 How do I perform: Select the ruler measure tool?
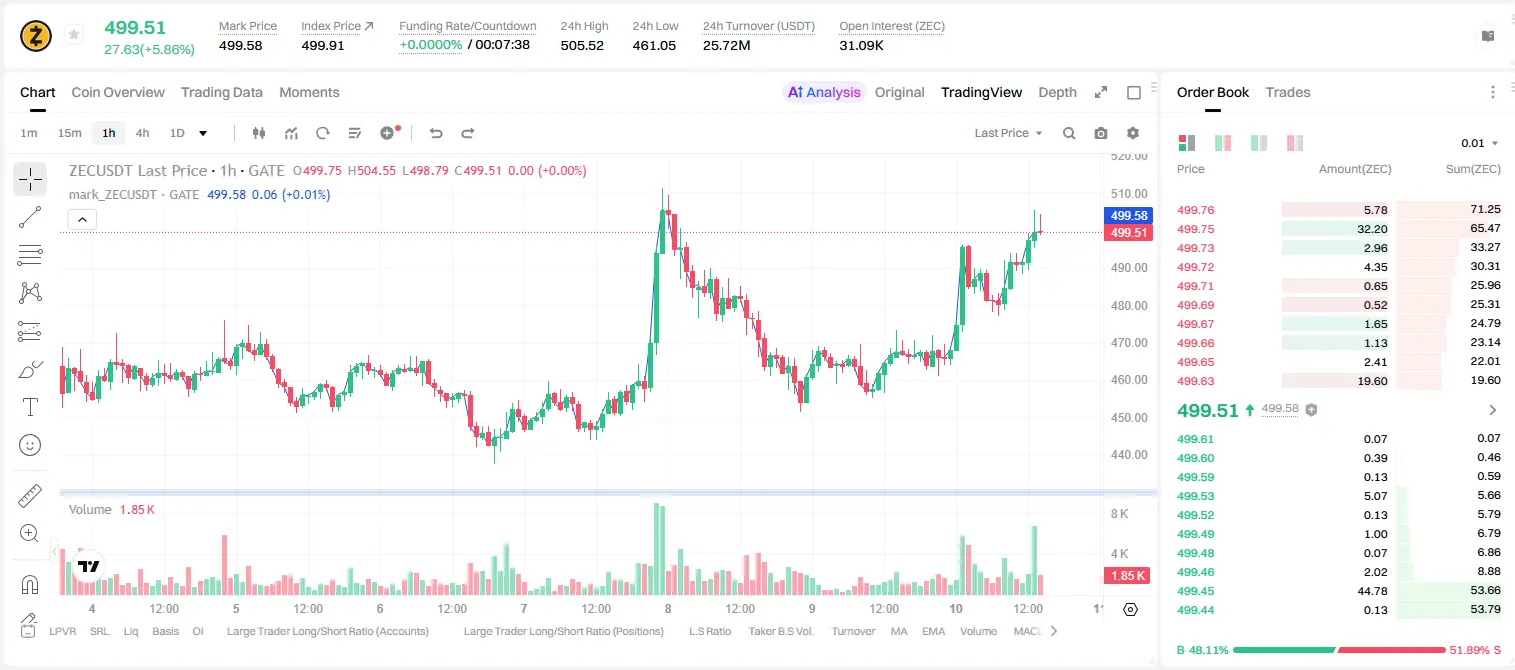click(x=30, y=496)
